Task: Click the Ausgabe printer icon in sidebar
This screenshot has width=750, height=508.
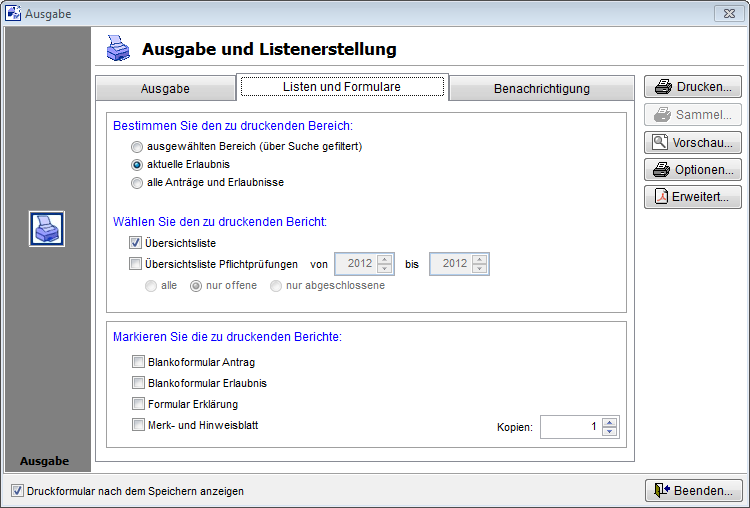Action: pyautogui.click(x=47, y=229)
